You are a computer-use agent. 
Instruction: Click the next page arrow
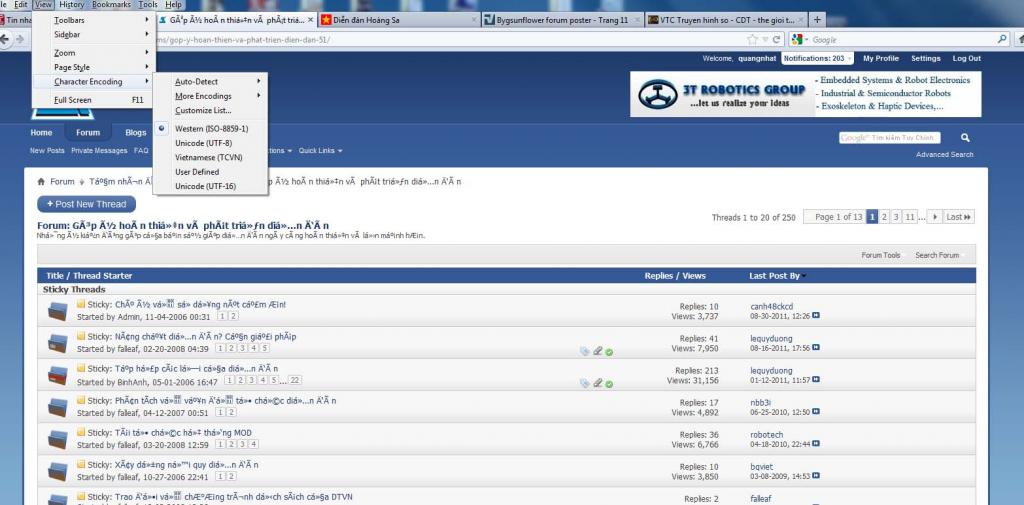tap(935, 217)
